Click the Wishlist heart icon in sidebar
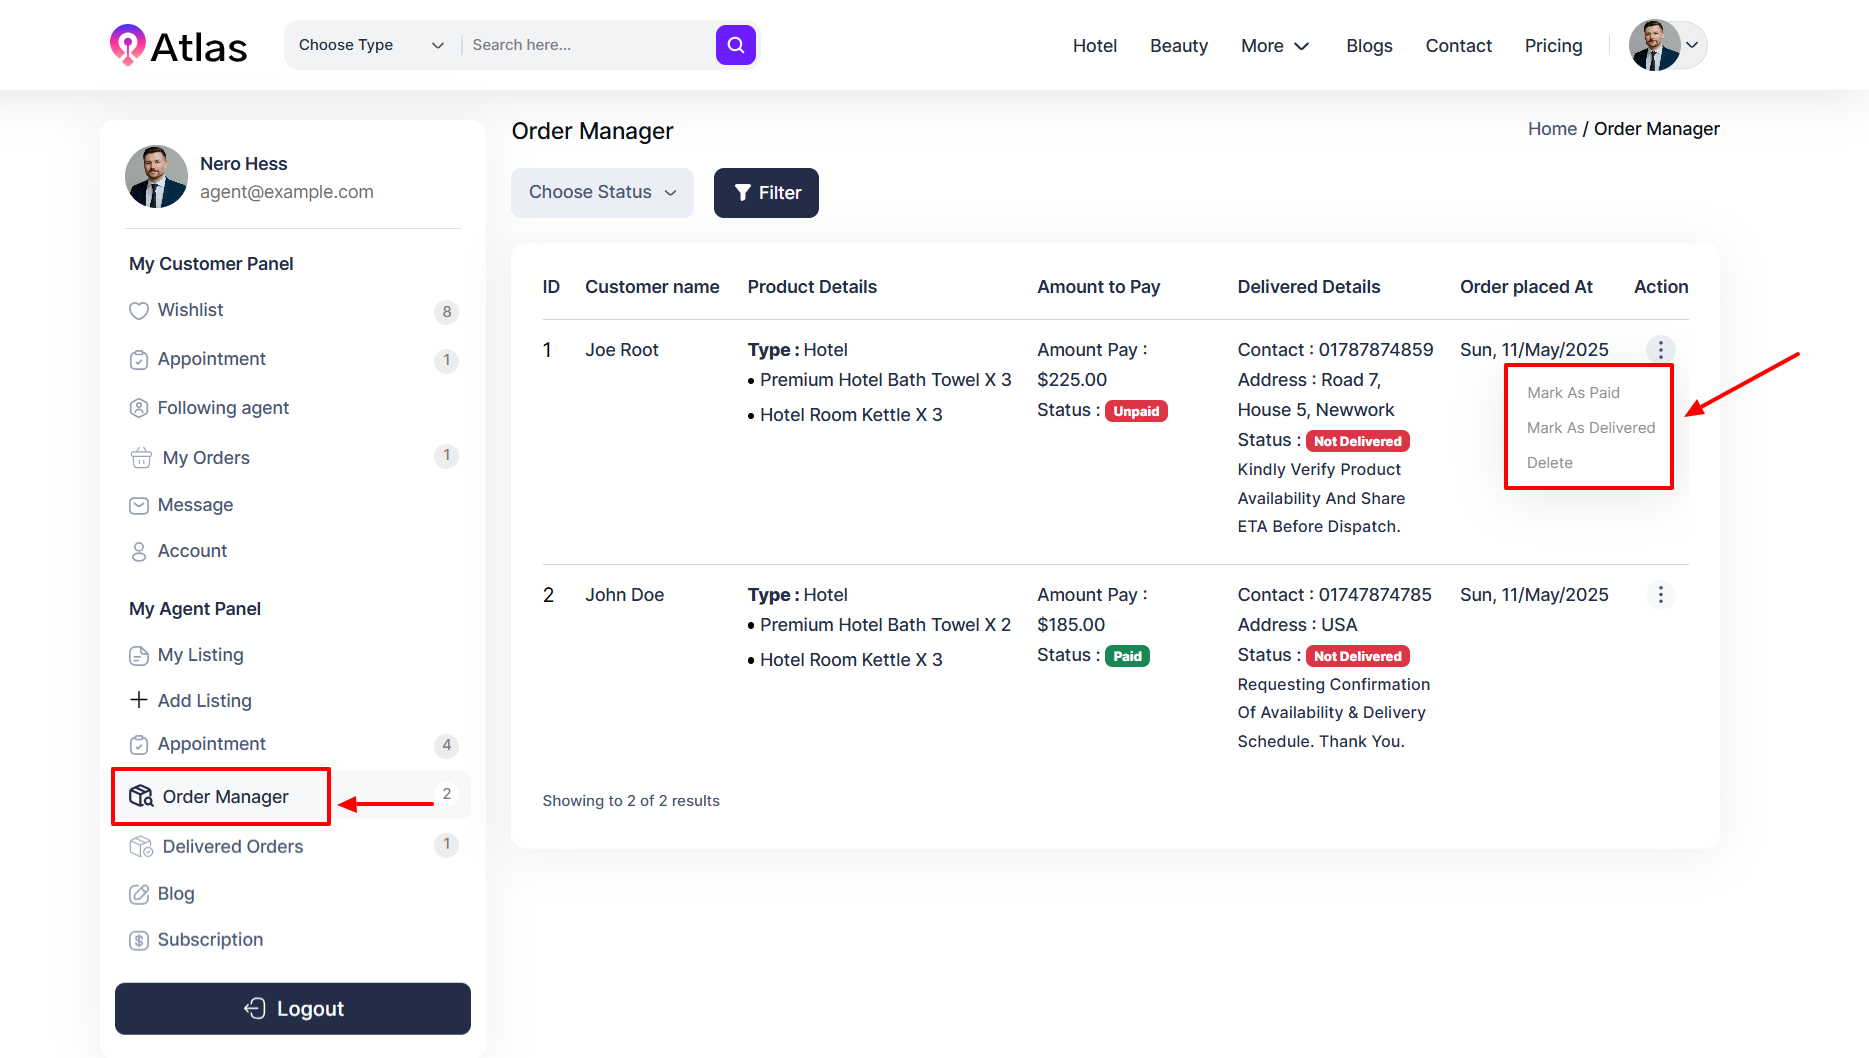Image resolution: width=1869 pixels, height=1058 pixels. click(139, 311)
